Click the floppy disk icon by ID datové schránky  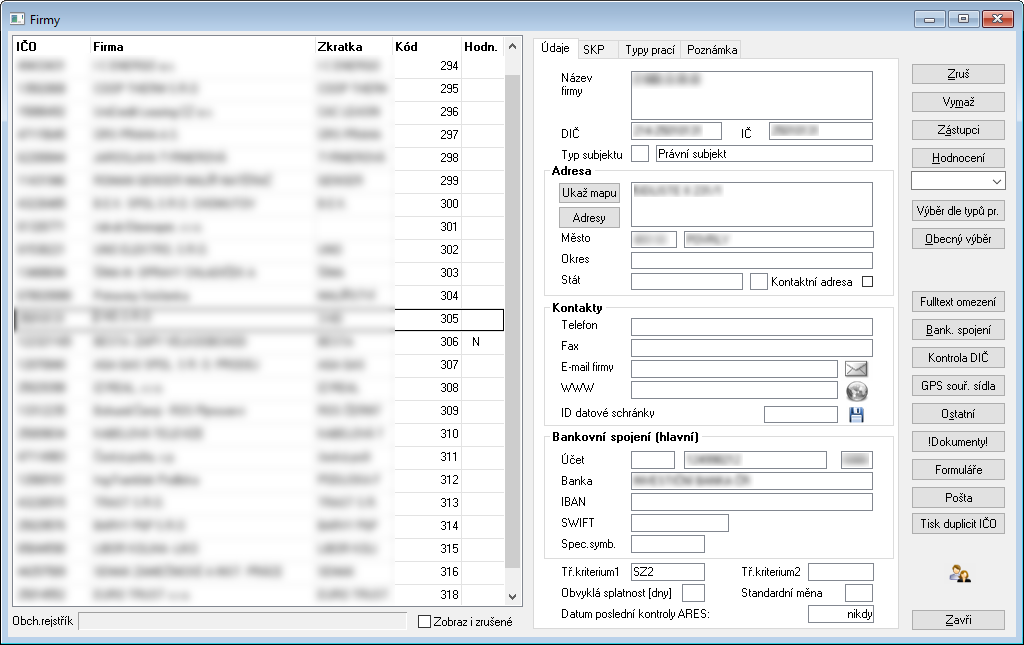[x=856, y=415]
